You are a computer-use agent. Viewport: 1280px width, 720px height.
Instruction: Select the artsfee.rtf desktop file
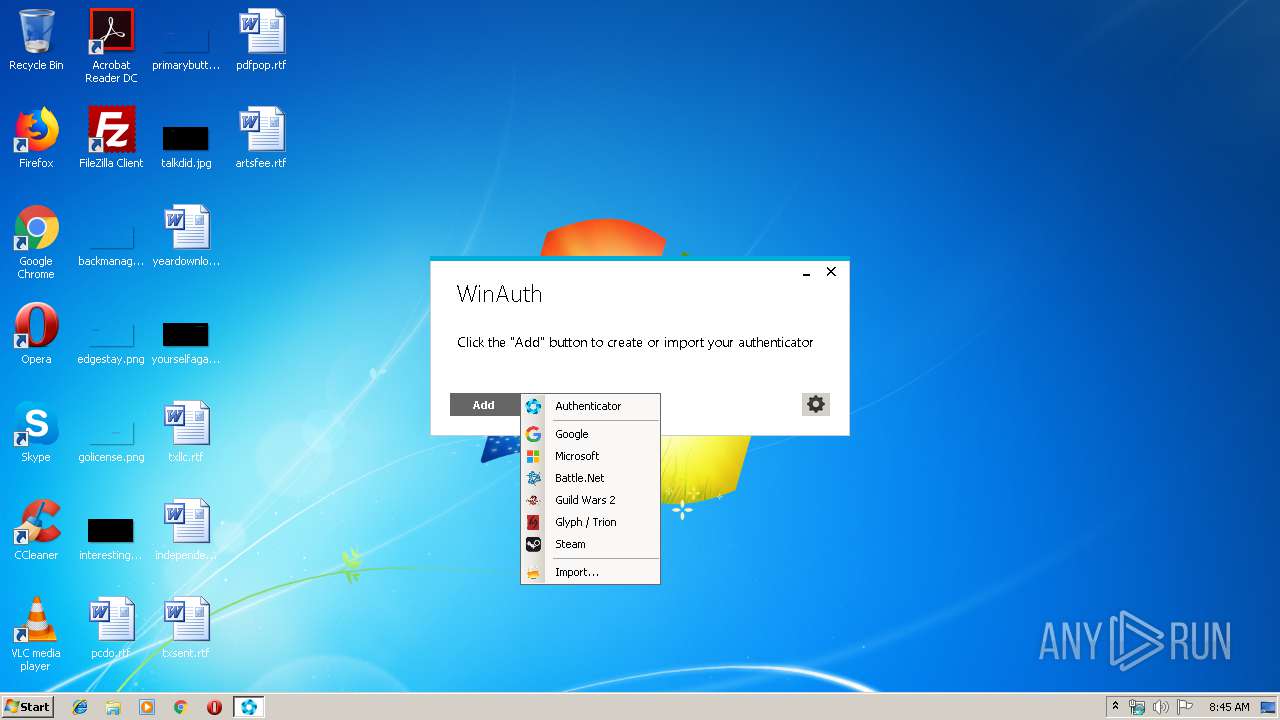pos(261,138)
